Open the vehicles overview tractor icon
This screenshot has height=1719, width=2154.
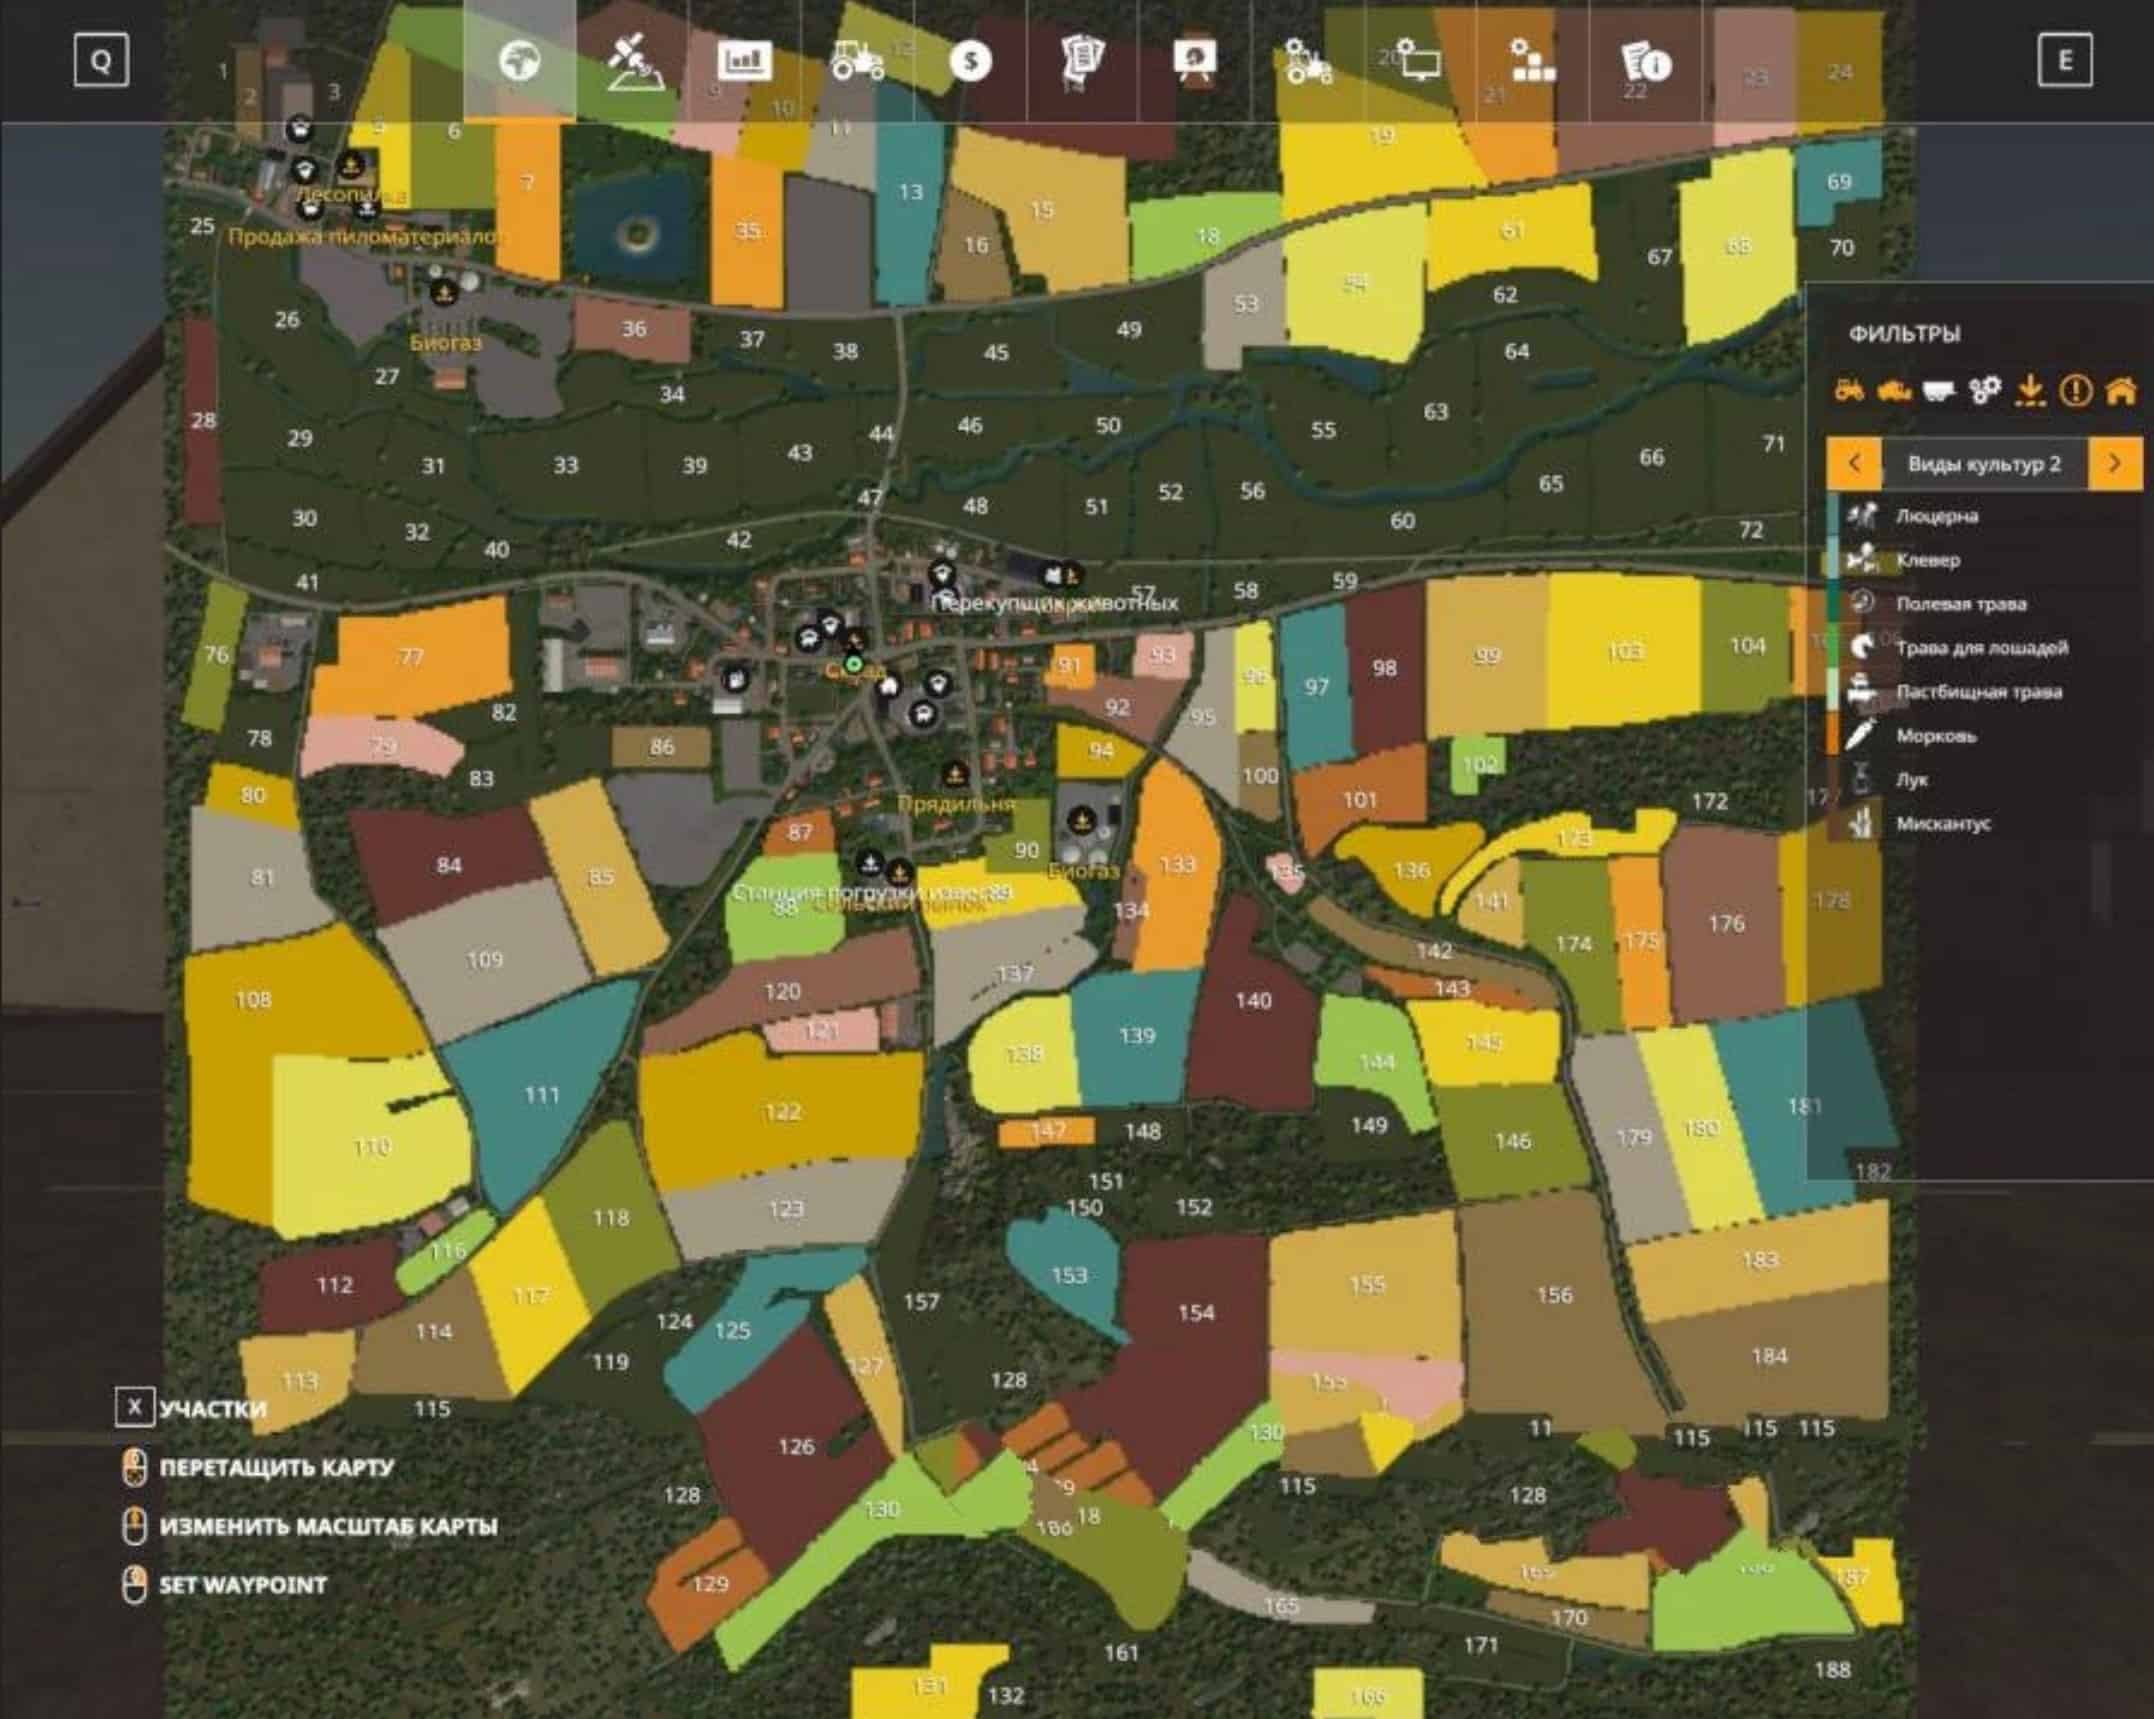(857, 61)
